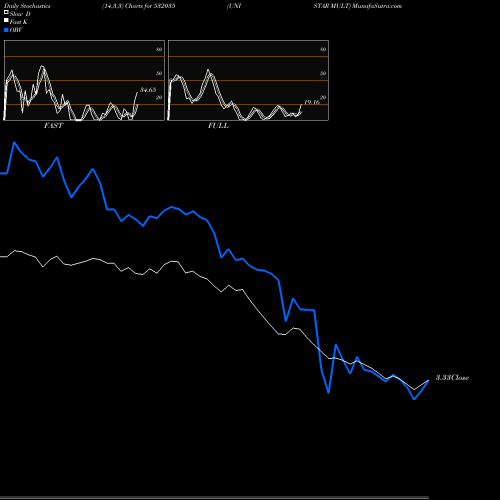Click the FULL stochastic chart panel
This screenshot has height=500, width=500.
pyautogui.click(x=248, y=80)
